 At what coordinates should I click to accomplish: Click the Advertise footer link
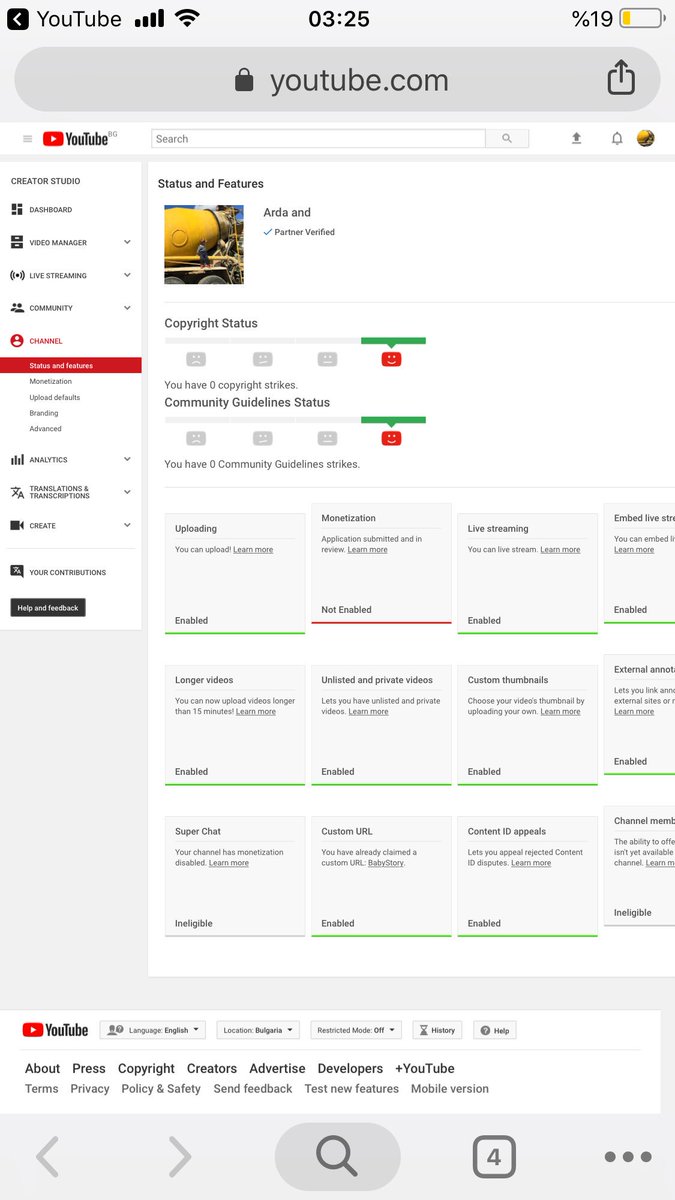[x=278, y=1068]
